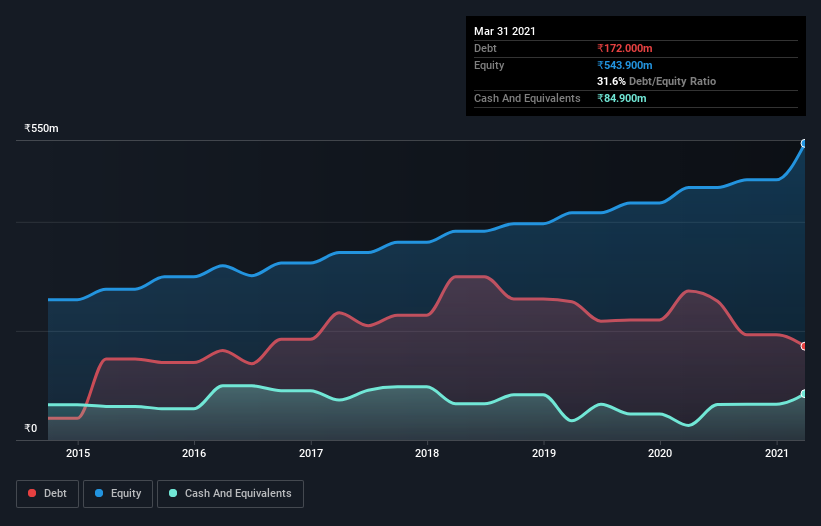Viewport: 821px width, 526px height.
Task: Click the ₹543.900m equity value
Action: (x=625, y=65)
